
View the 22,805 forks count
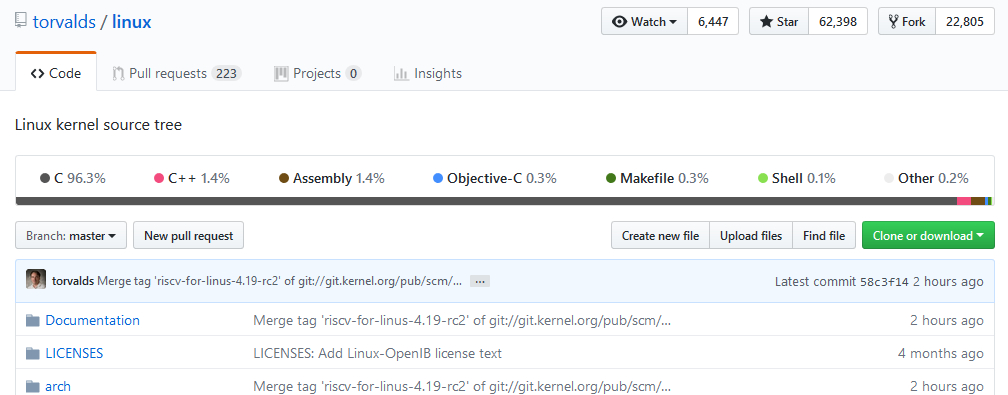964,21
